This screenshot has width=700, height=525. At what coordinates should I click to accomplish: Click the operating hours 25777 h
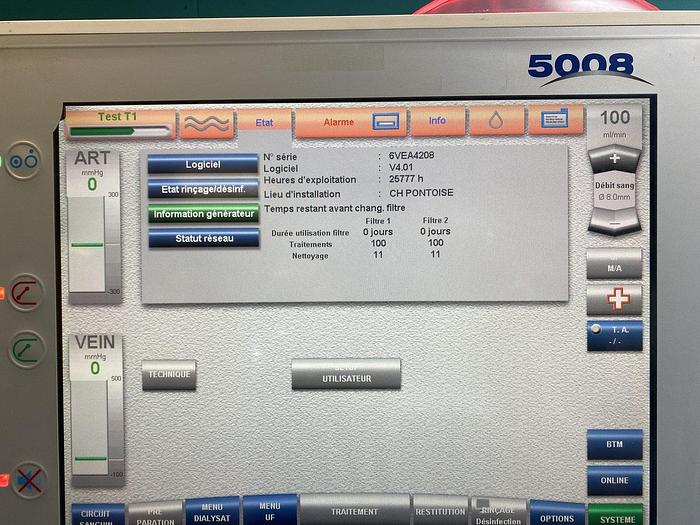pyautogui.click(x=406, y=179)
